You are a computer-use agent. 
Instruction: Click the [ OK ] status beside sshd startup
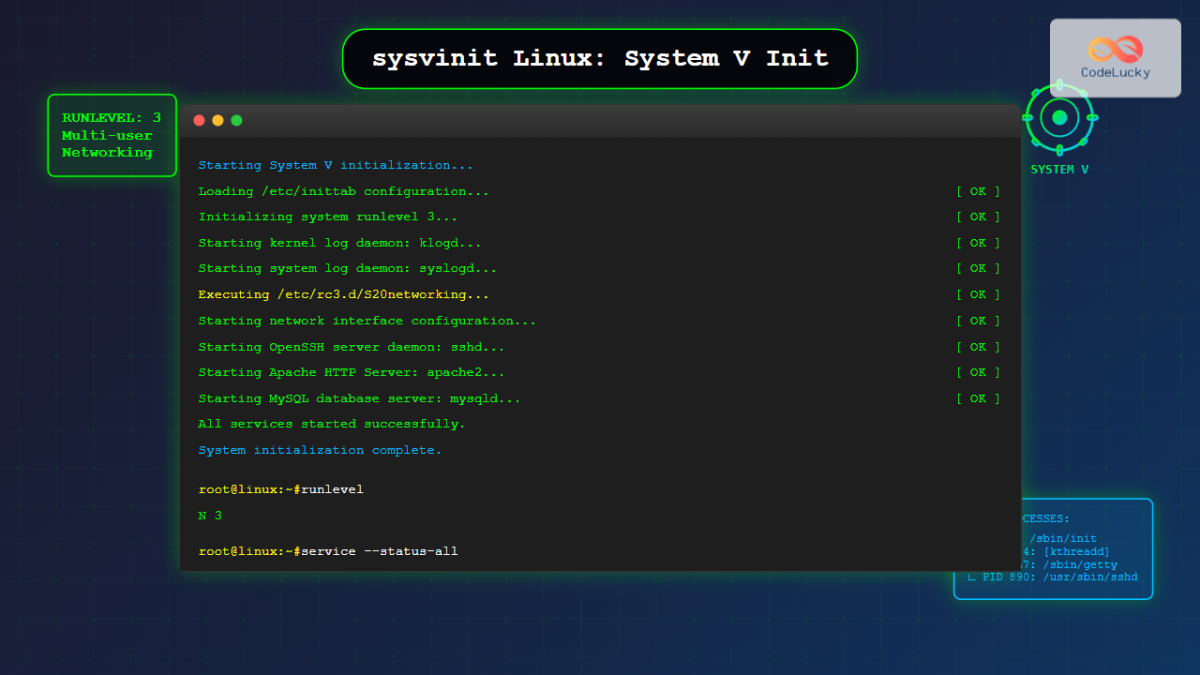(x=978, y=346)
